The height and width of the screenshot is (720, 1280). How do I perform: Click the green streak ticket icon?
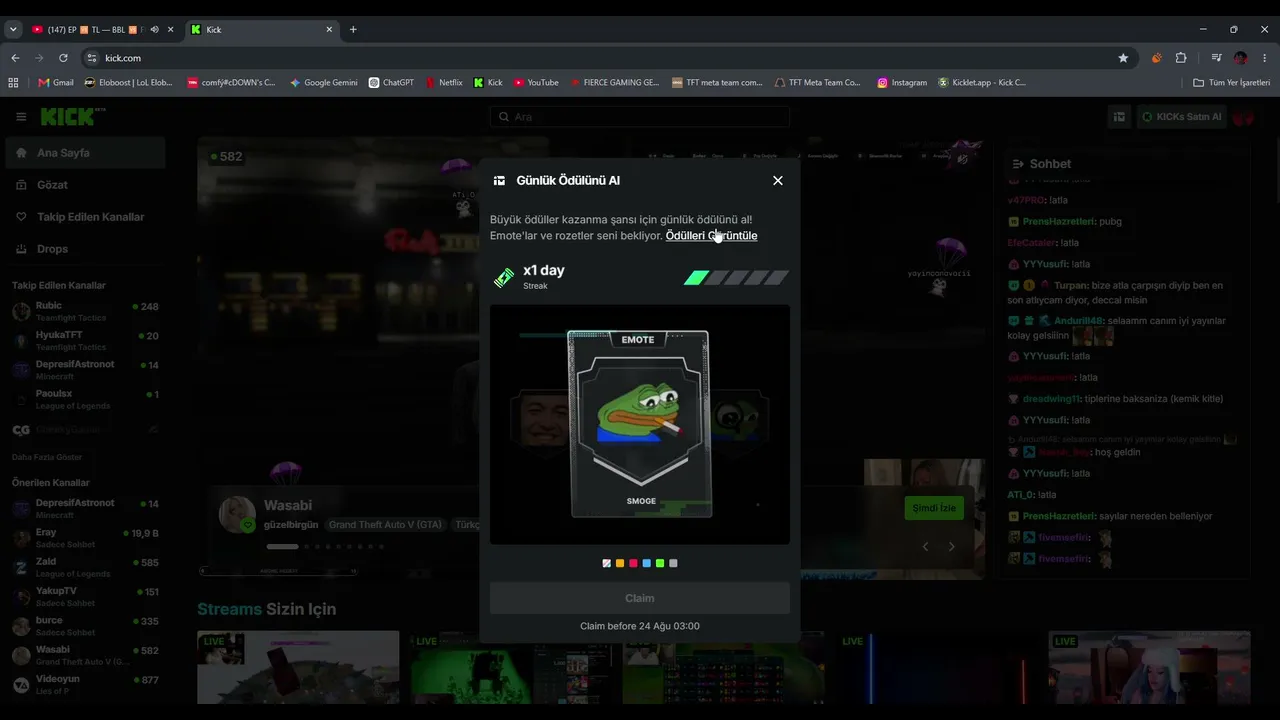click(504, 277)
